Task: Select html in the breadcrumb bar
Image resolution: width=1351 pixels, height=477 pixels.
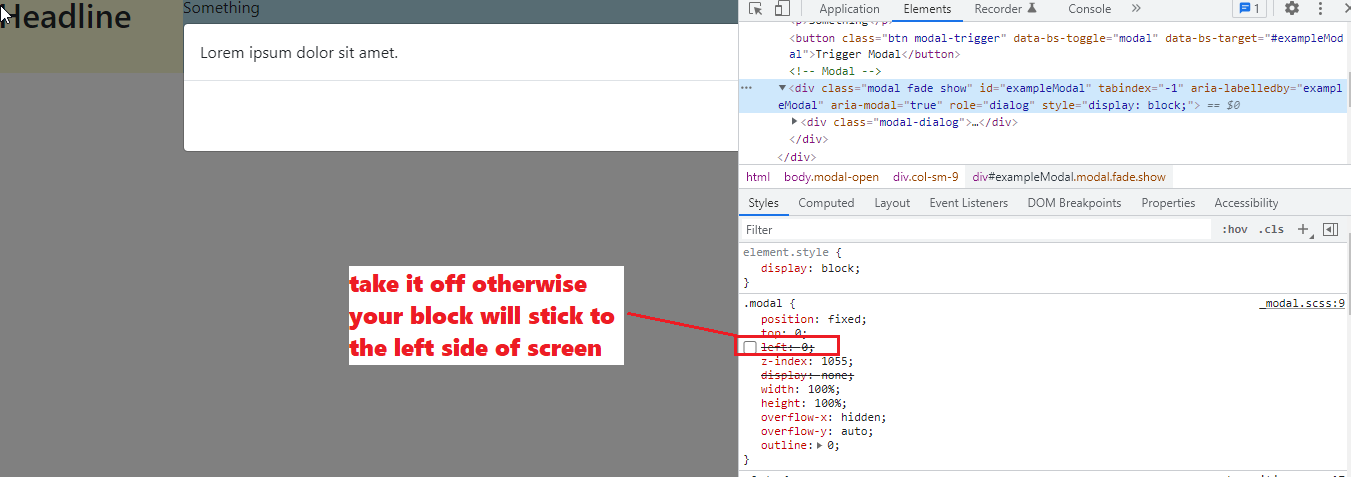Action: click(758, 177)
